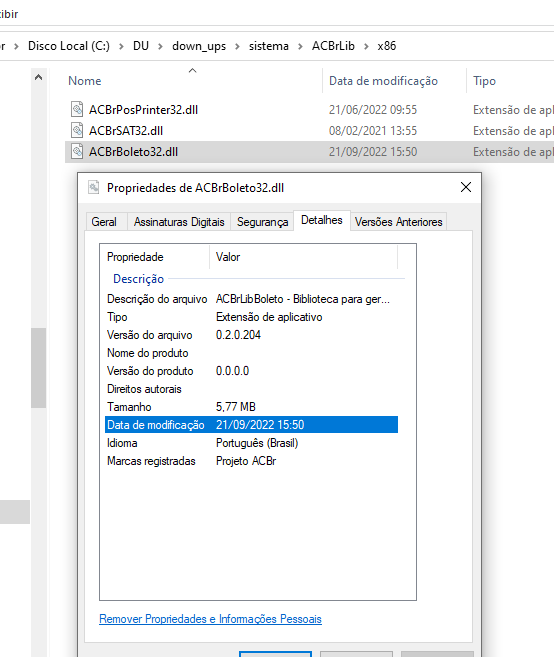
Task: Sort by Data de modificação column
Action: pos(383,81)
